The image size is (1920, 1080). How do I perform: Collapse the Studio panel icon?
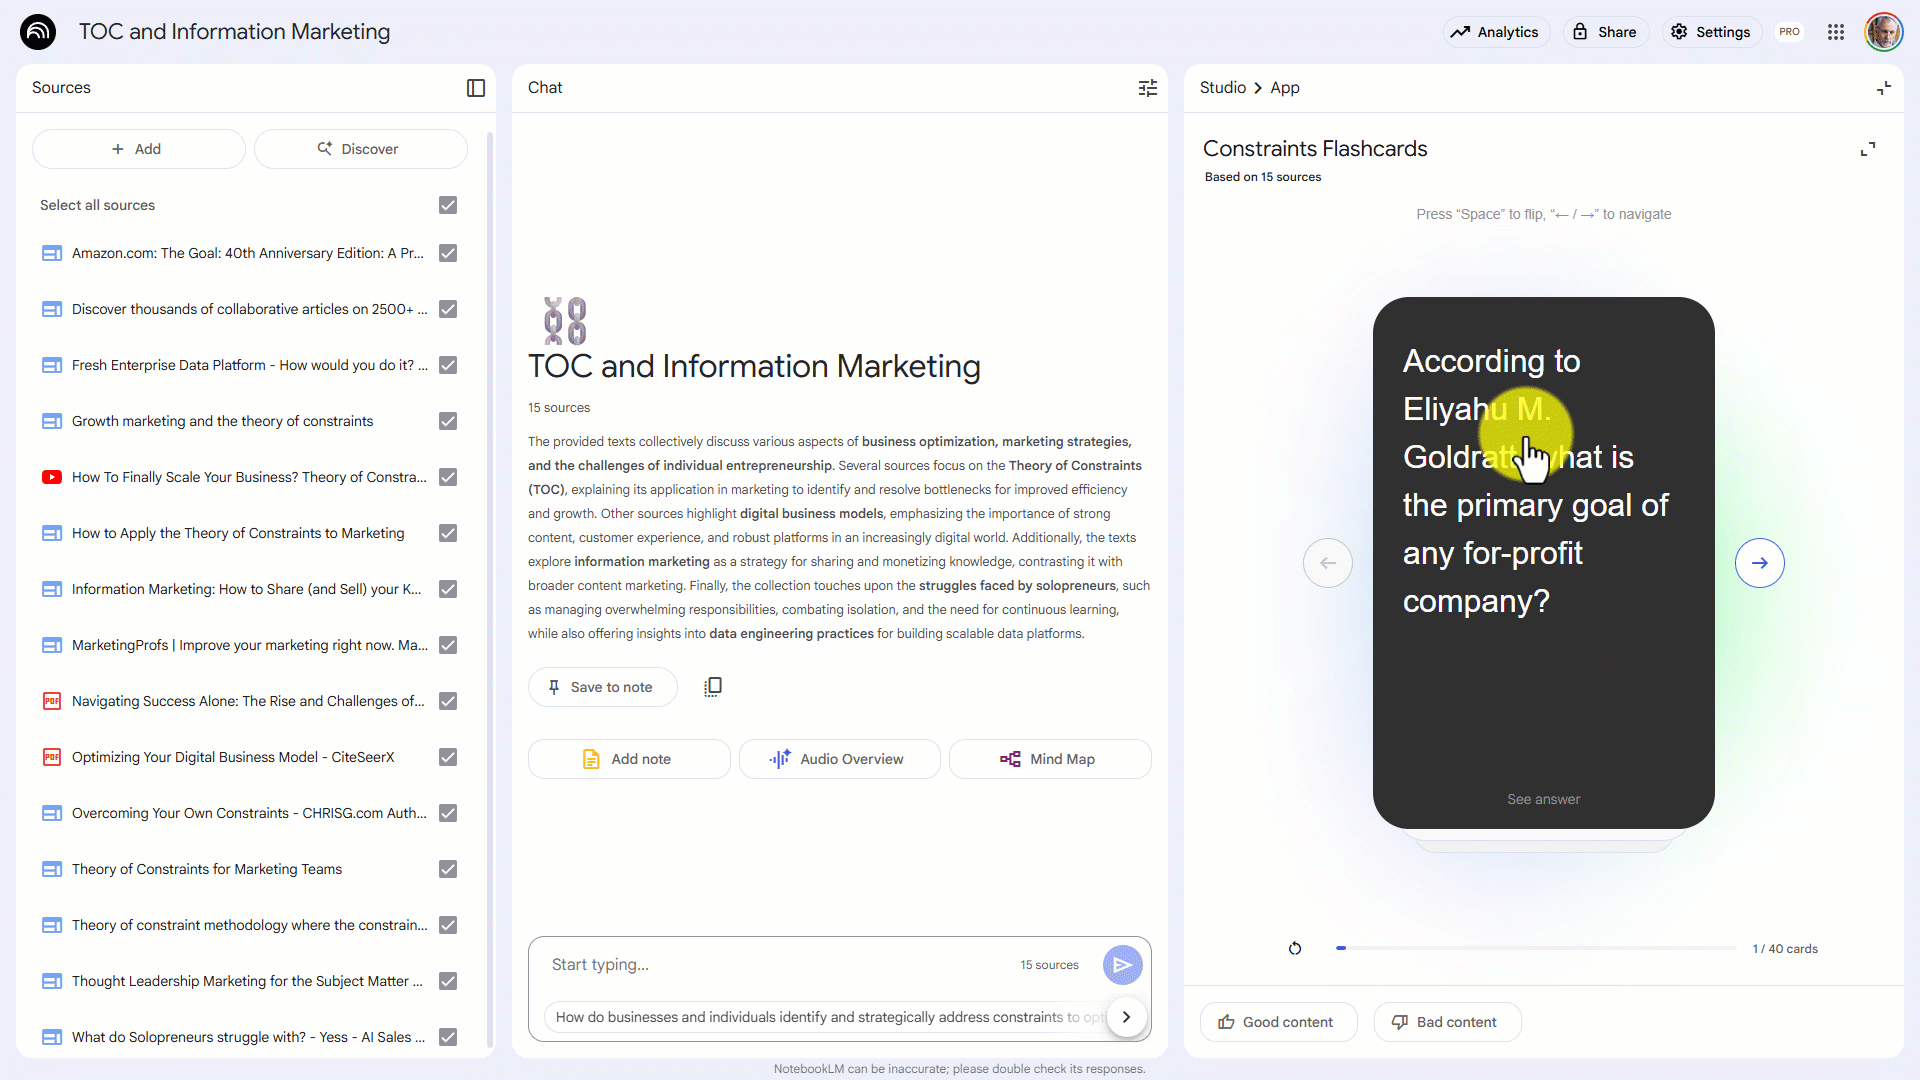click(1883, 88)
